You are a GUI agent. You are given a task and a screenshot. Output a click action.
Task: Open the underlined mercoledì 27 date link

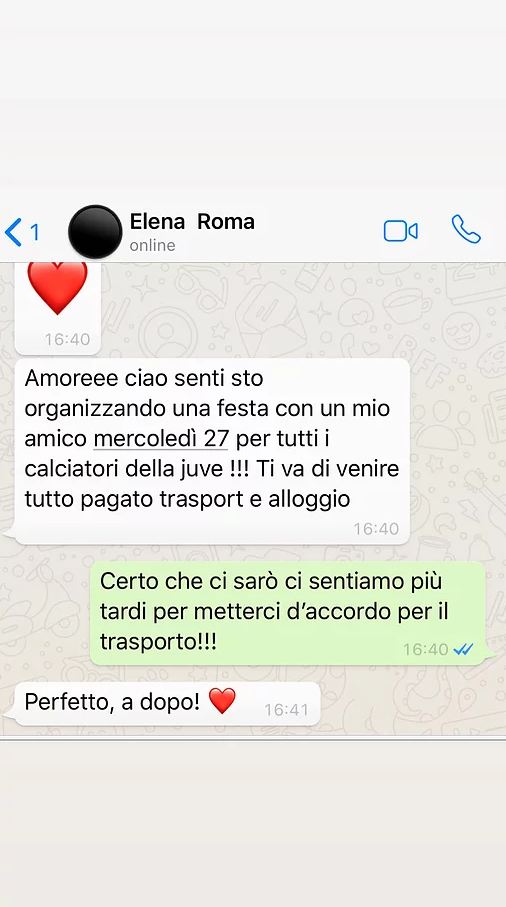[x=161, y=438]
